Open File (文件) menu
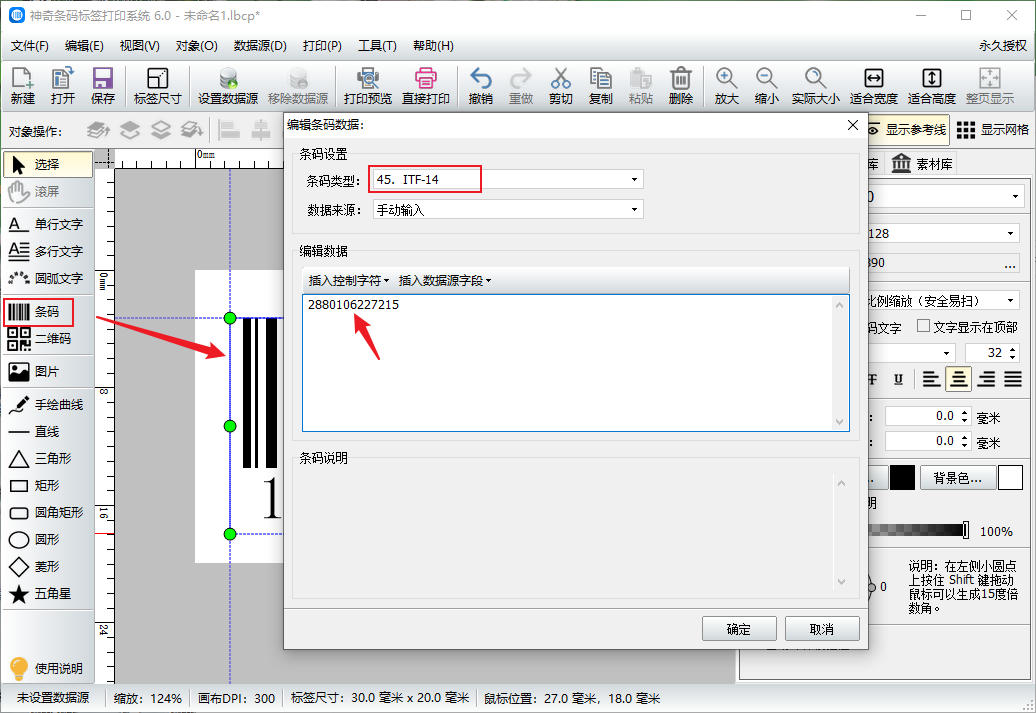Screen dimensions: 1036x713 click(x=30, y=46)
